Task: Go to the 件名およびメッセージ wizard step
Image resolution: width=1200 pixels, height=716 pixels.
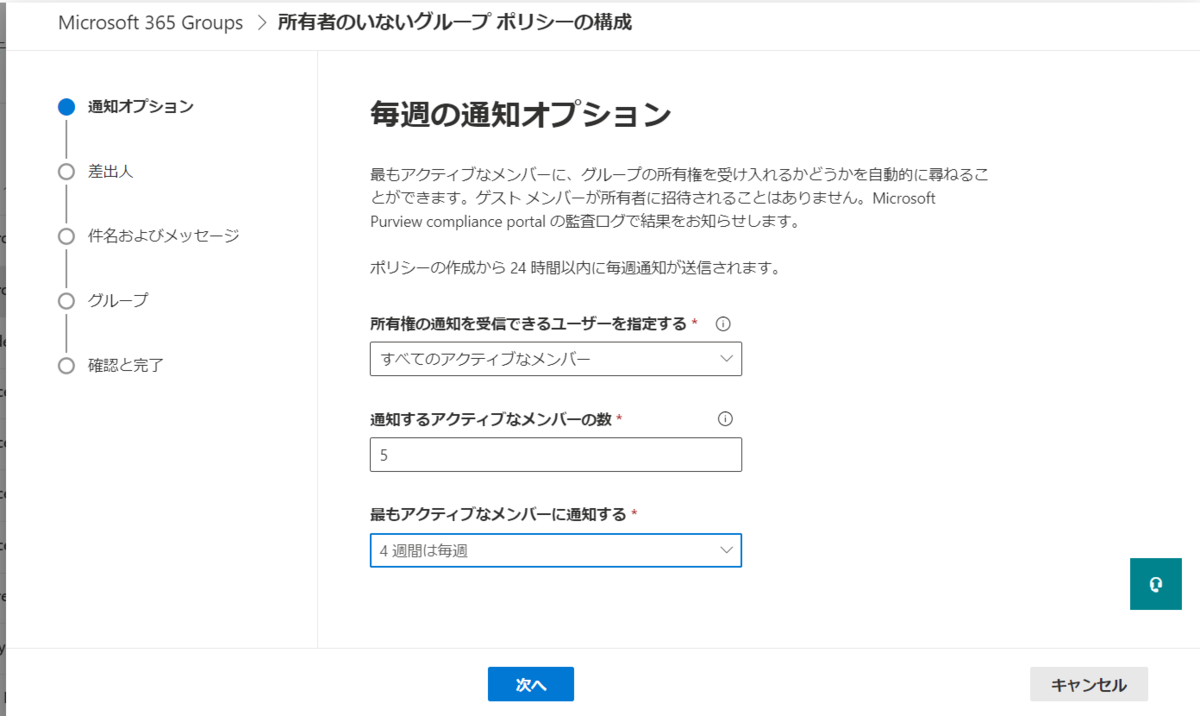Action: click(164, 236)
